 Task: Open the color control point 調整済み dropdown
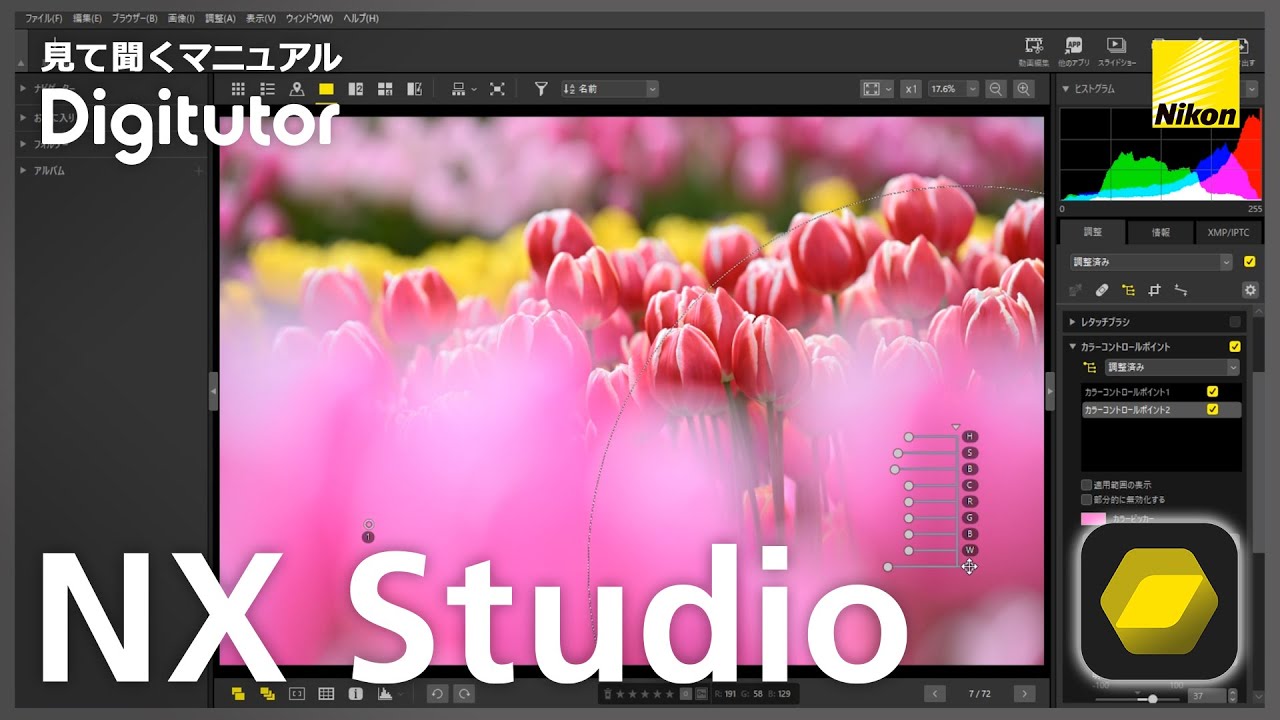coord(1172,367)
